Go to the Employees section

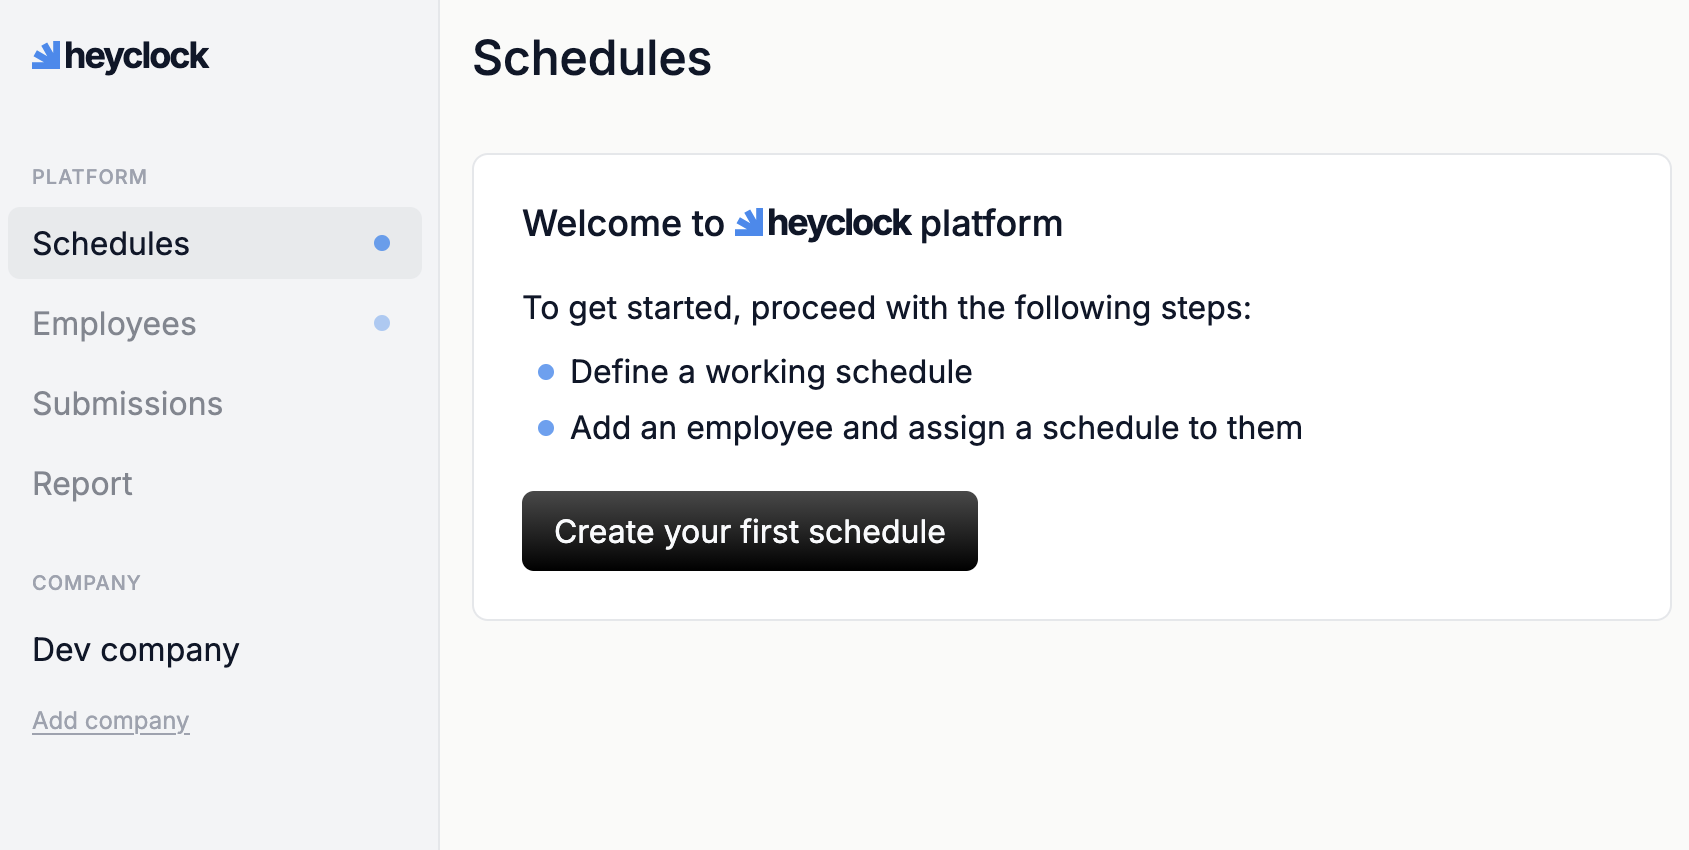(114, 324)
